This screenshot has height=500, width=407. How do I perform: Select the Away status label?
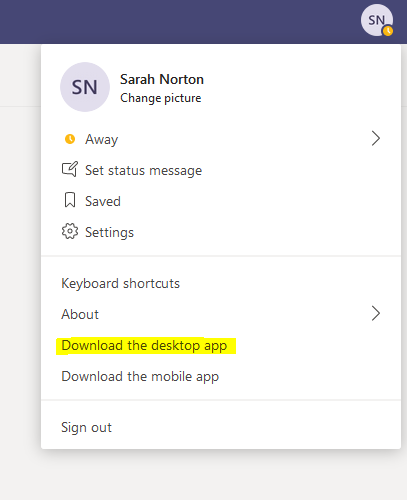coord(102,139)
